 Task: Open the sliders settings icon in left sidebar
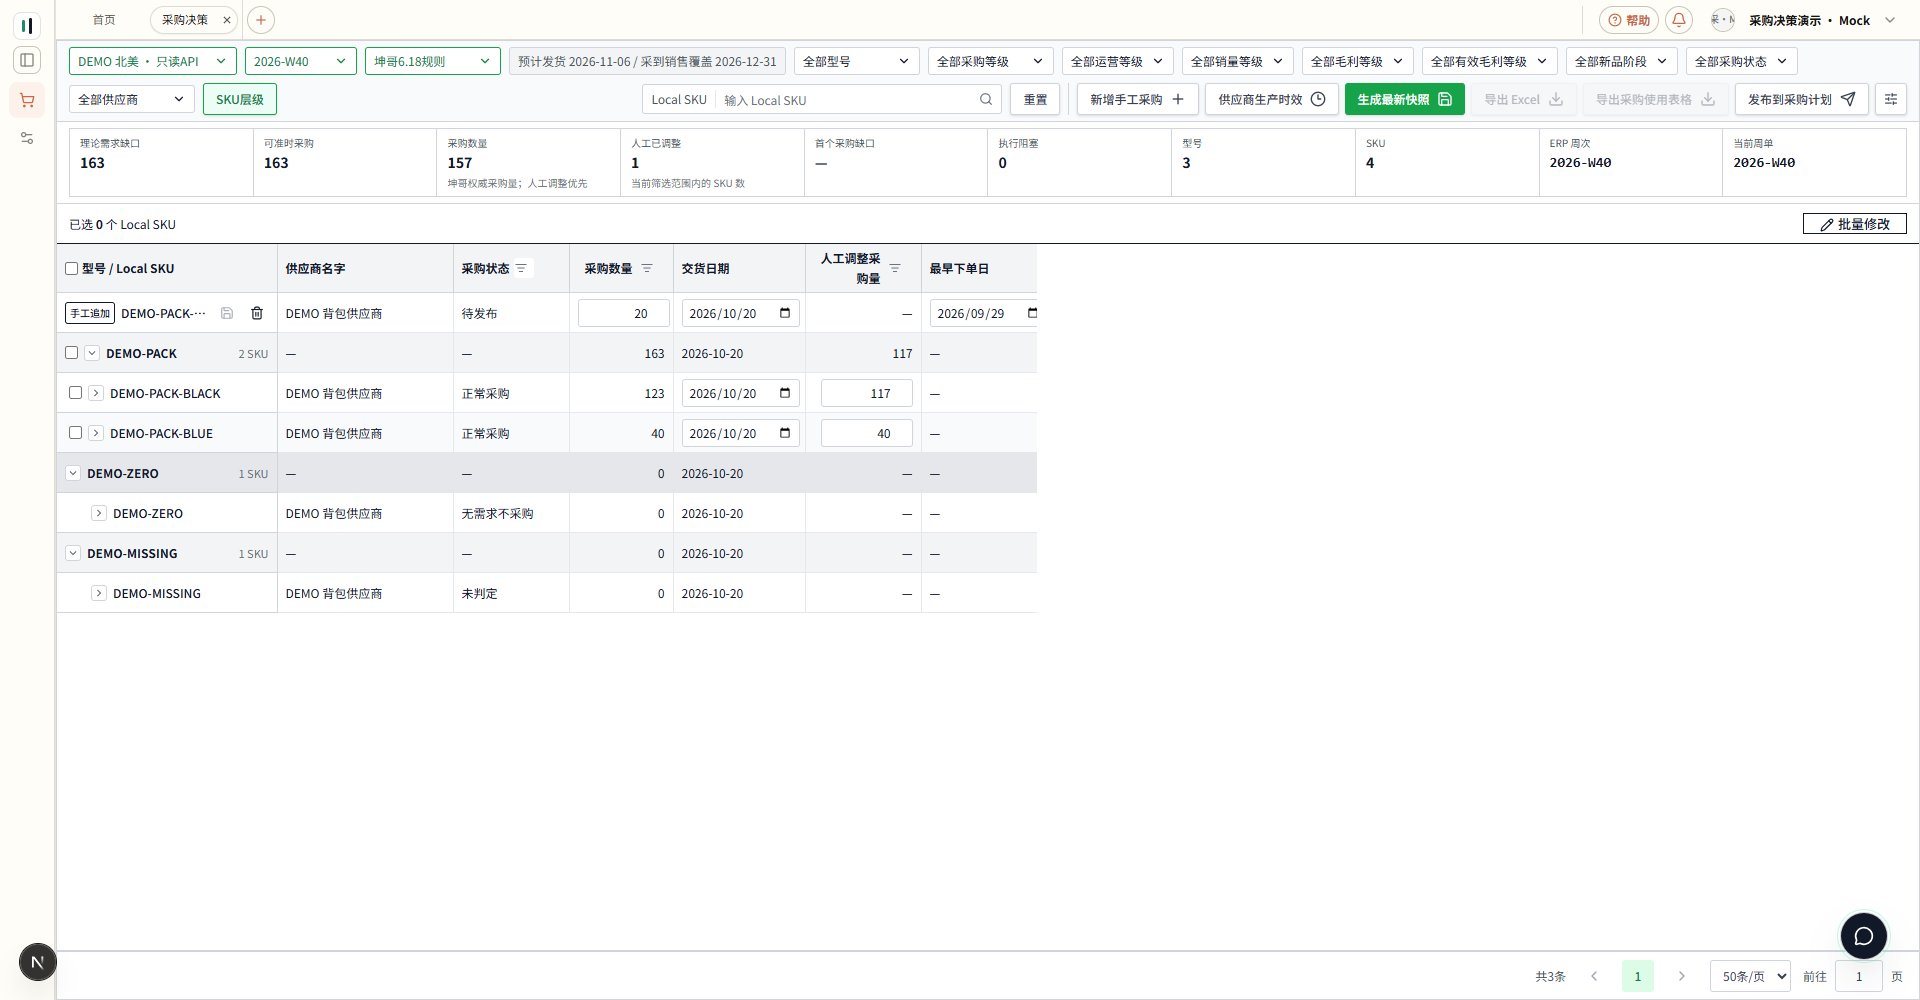click(x=27, y=138)
